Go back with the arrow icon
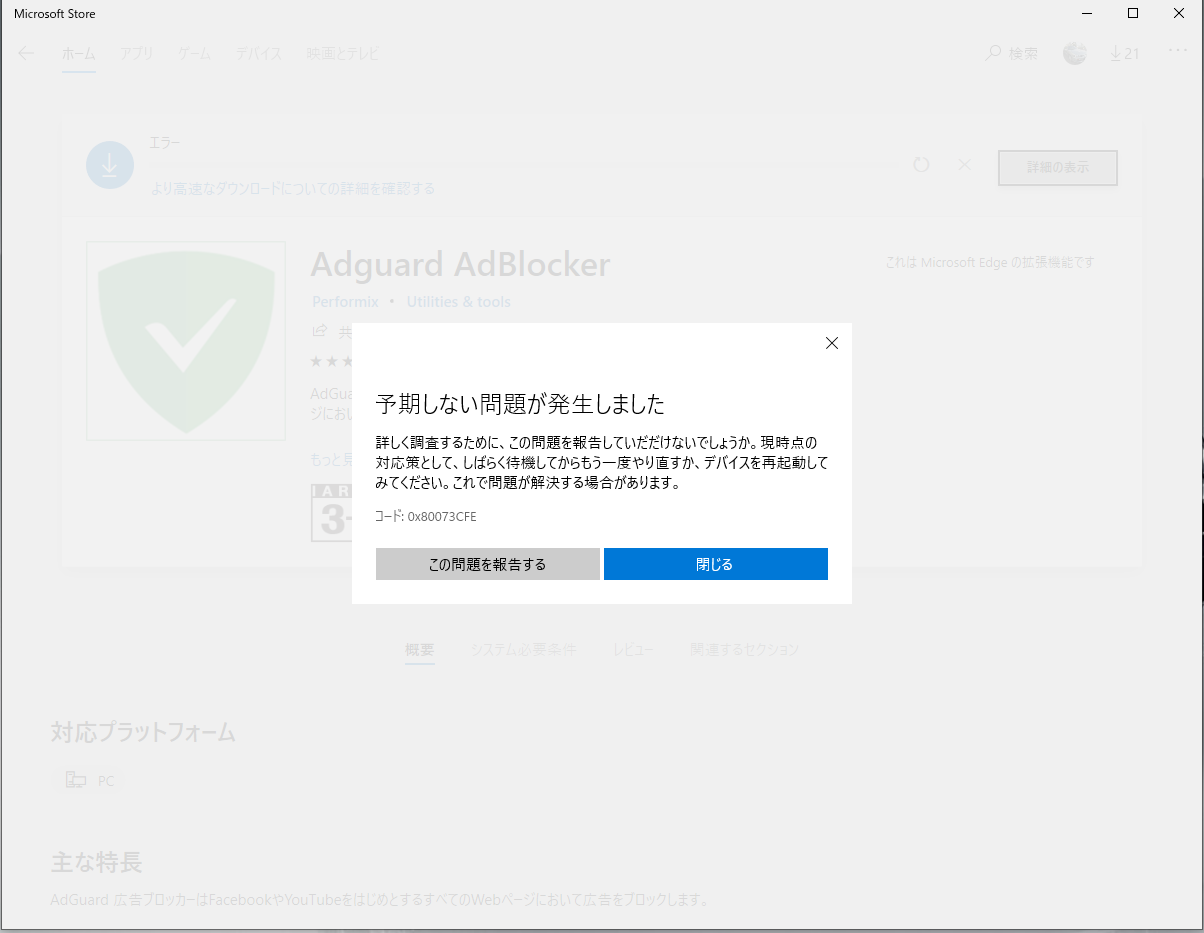Viewport: 1204px width, 933px height. (26, 54)
